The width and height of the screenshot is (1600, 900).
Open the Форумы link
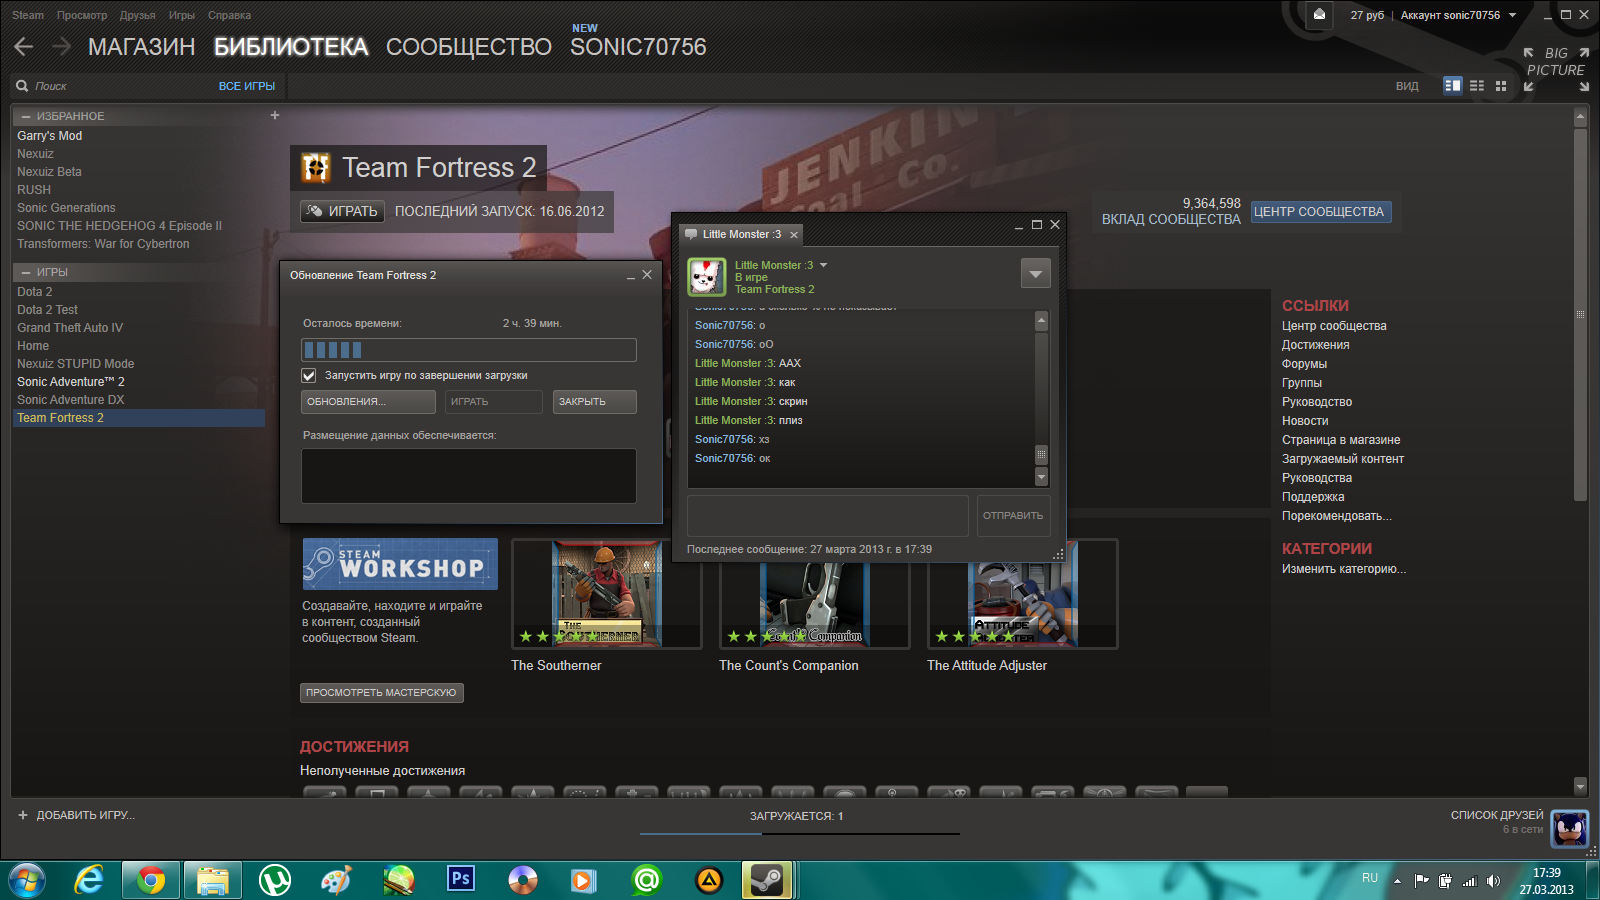tap(1305, 364)
